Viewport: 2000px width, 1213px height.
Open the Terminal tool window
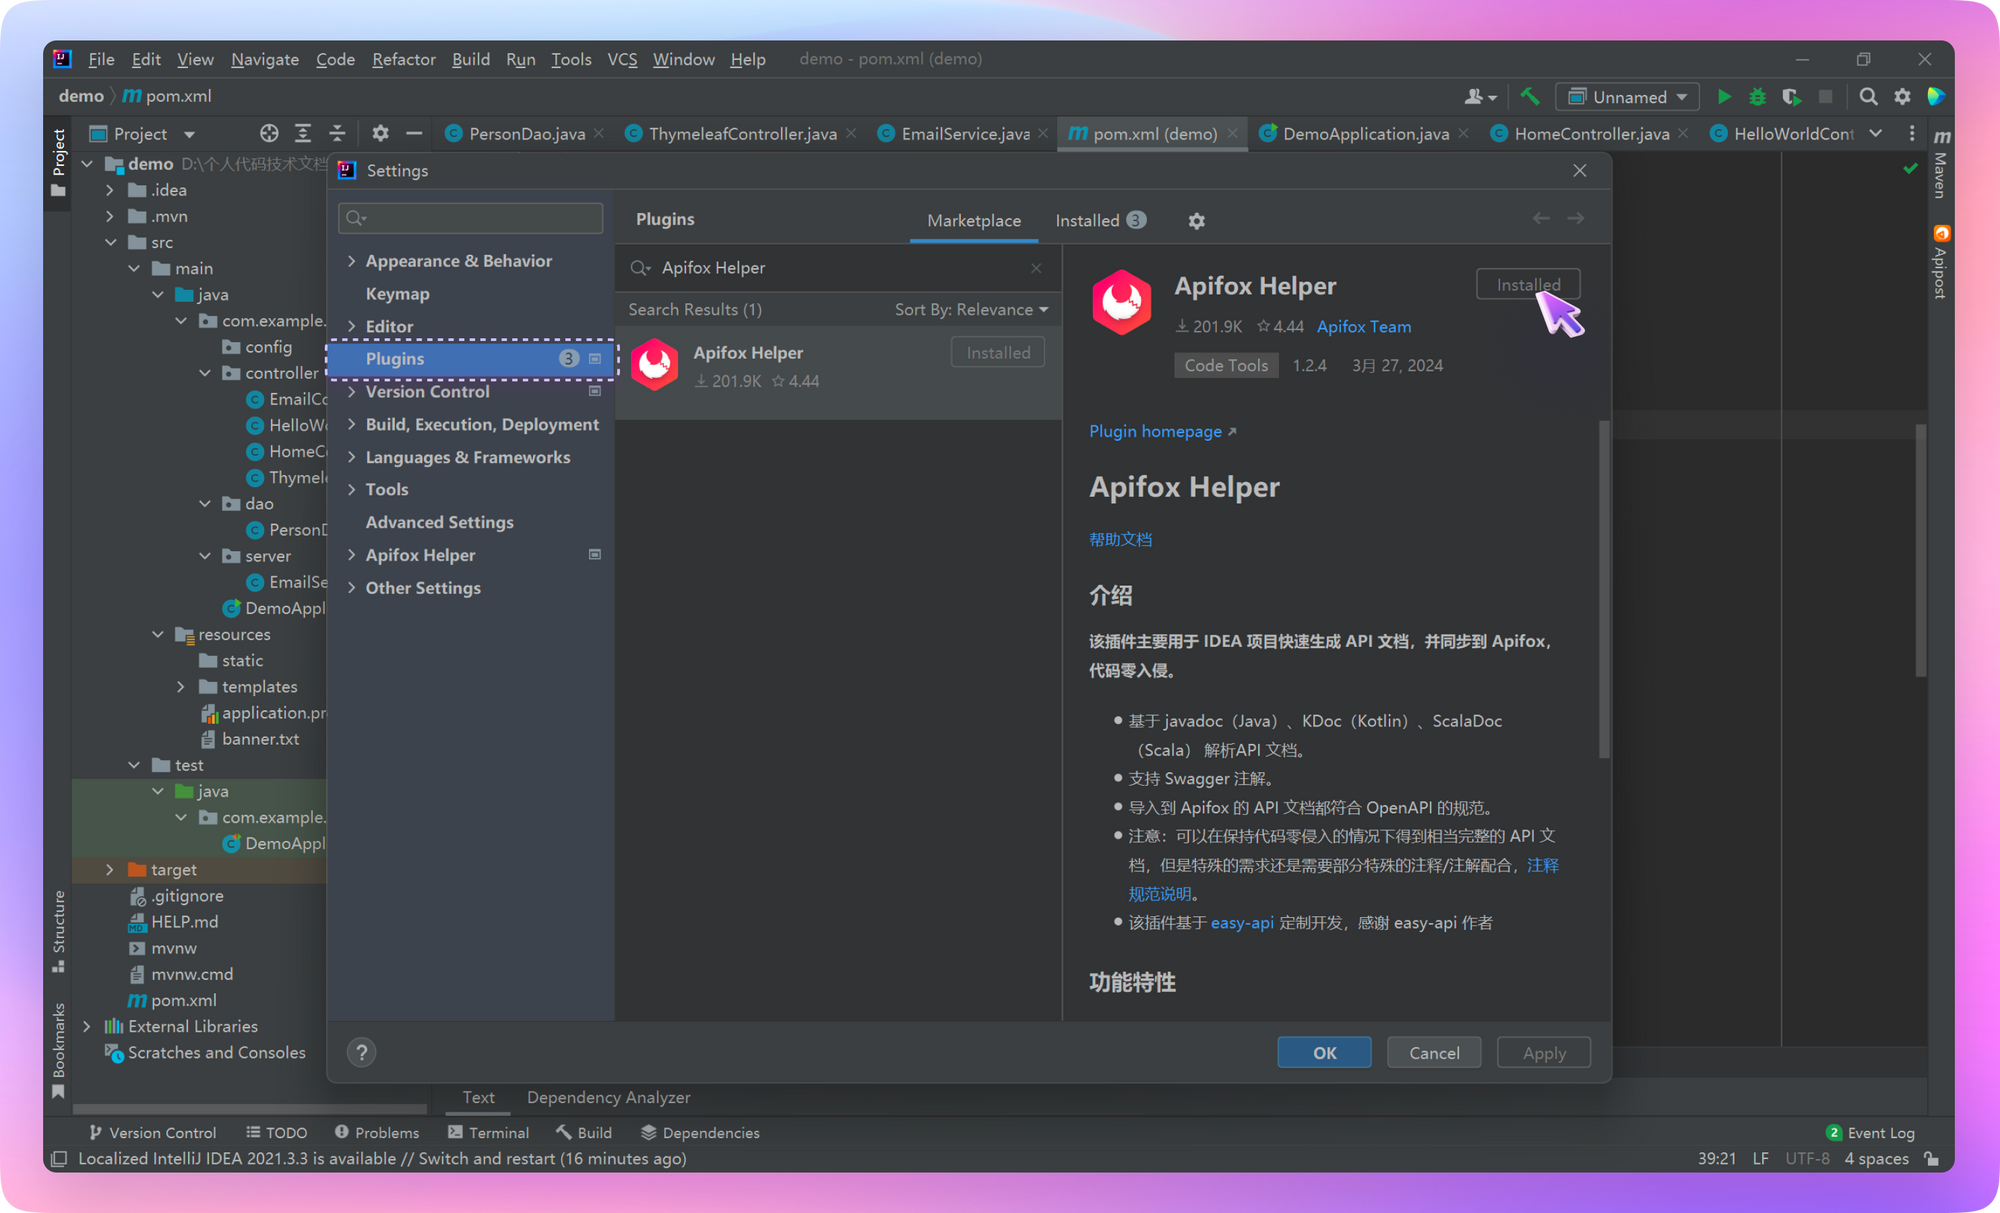[x=489, y=1132]
